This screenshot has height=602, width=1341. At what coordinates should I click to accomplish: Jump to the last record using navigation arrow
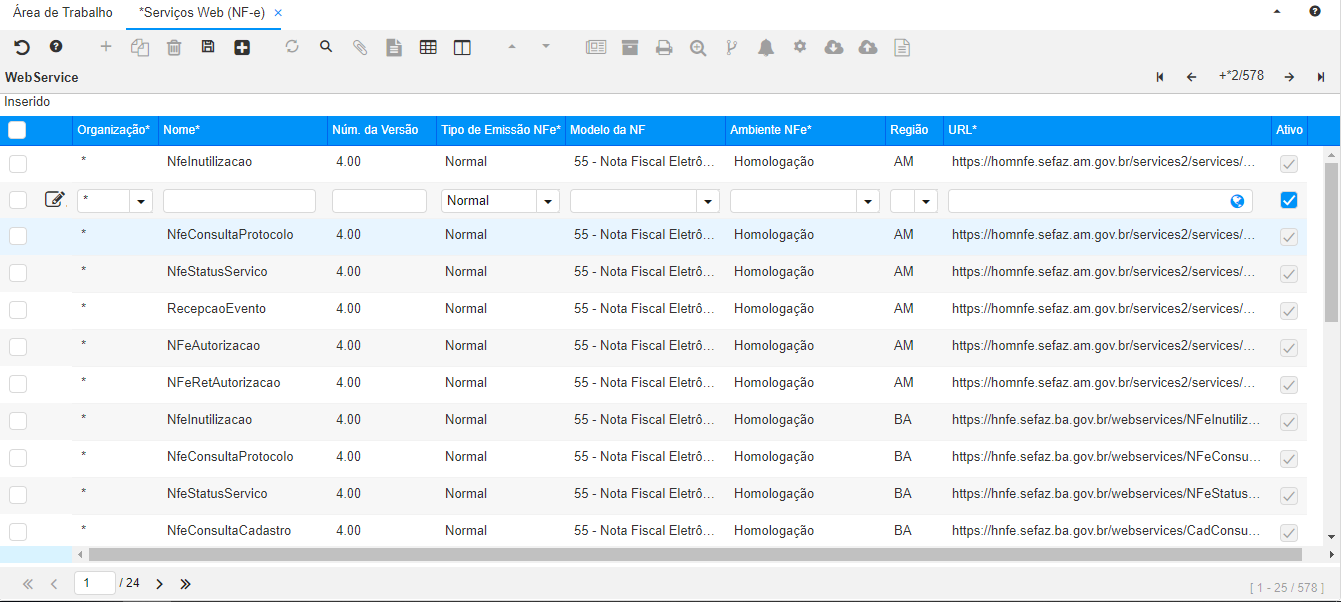tap(1321, 77)
